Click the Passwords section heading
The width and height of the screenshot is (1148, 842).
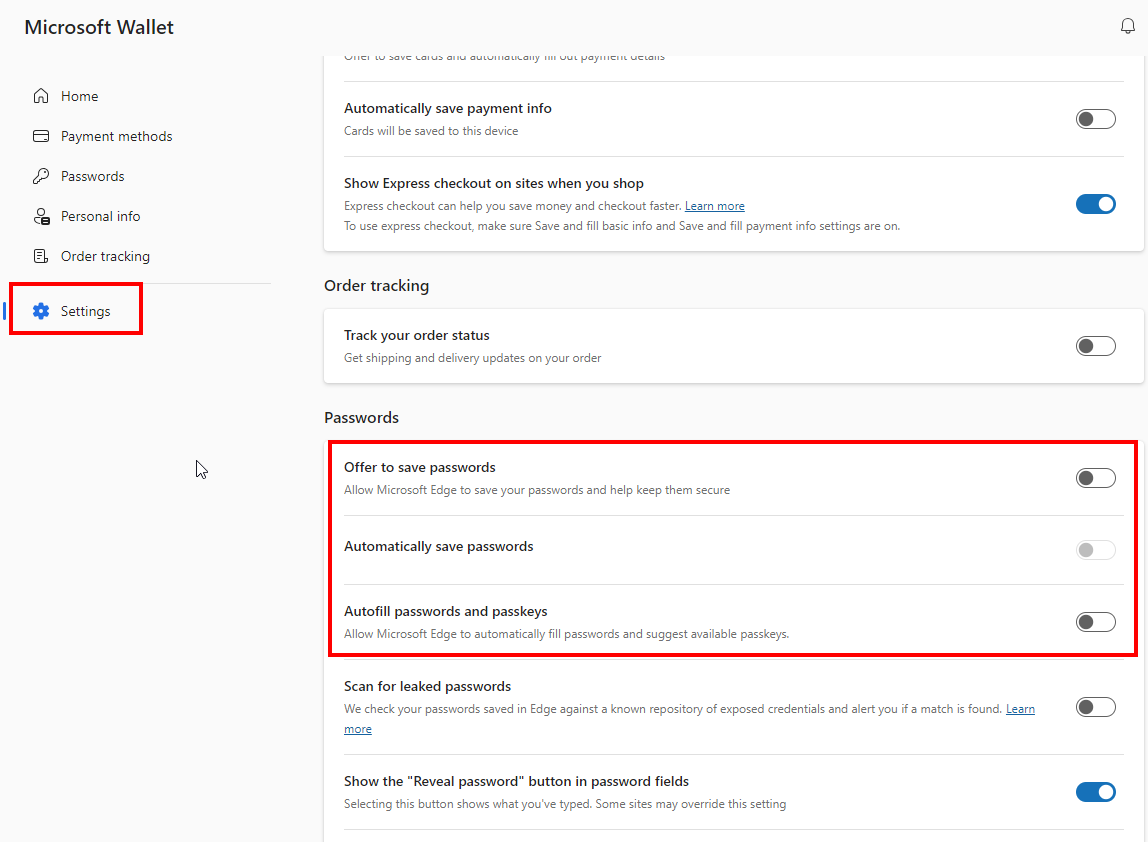(x=362, y=417)
